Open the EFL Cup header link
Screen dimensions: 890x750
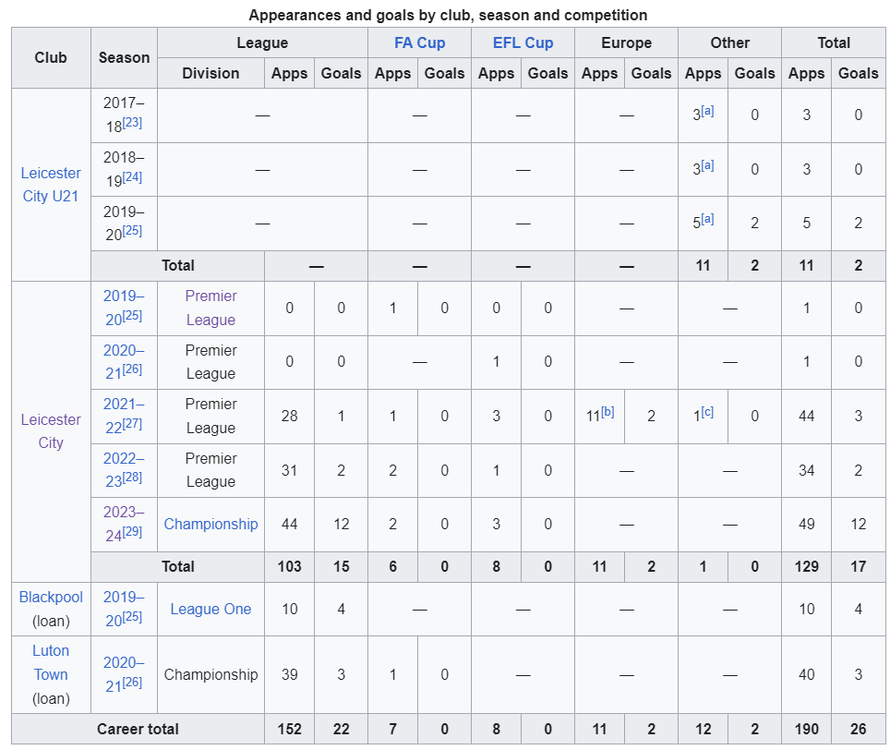(x=523, y=43)
